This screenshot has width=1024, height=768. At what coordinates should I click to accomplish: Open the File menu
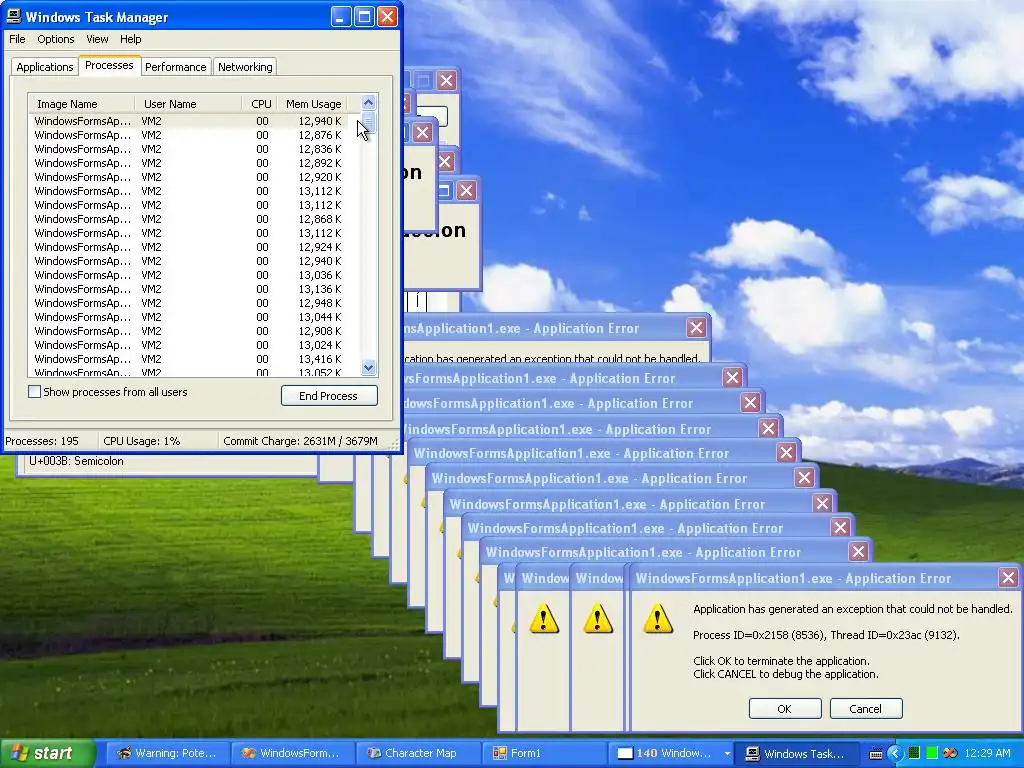tap(17, 39)
